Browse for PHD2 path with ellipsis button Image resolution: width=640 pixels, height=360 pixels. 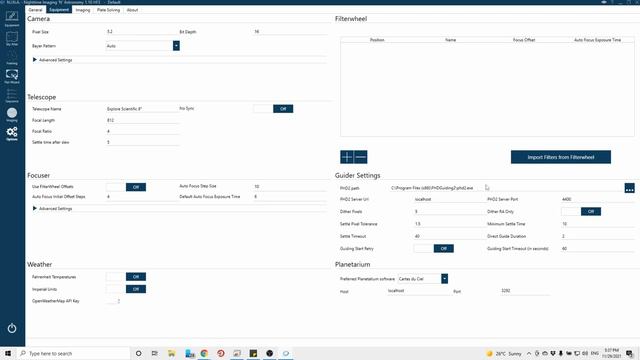tap(629, 188)
